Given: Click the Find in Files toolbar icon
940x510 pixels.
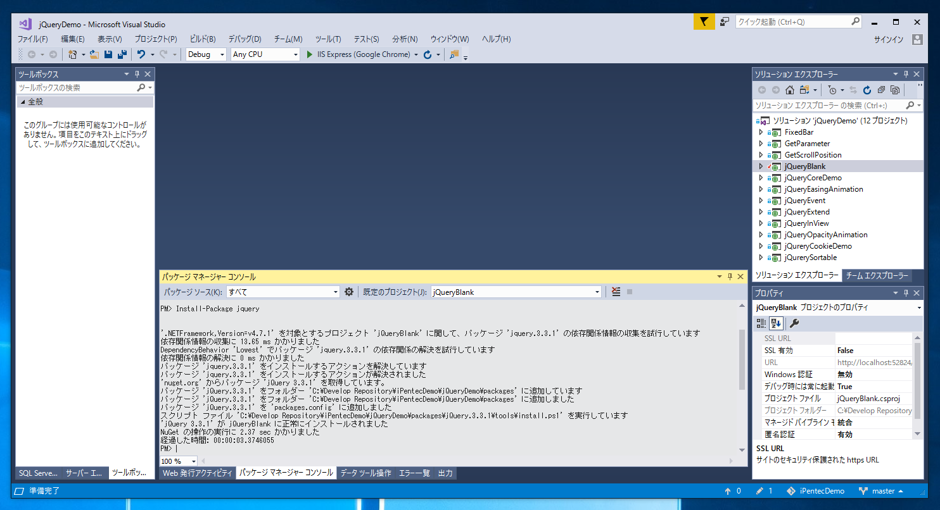Looking at the screenshot, I should pos(454,55).
